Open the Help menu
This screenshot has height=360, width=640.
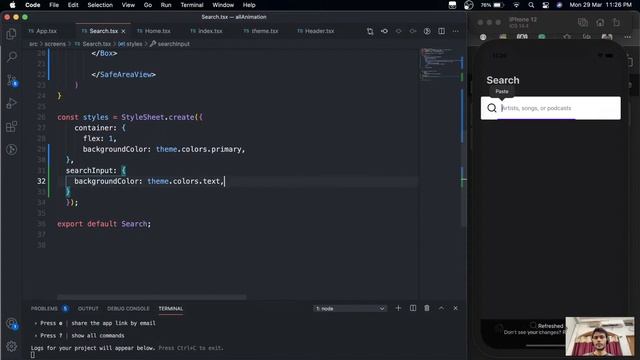(x=249, y=5)
